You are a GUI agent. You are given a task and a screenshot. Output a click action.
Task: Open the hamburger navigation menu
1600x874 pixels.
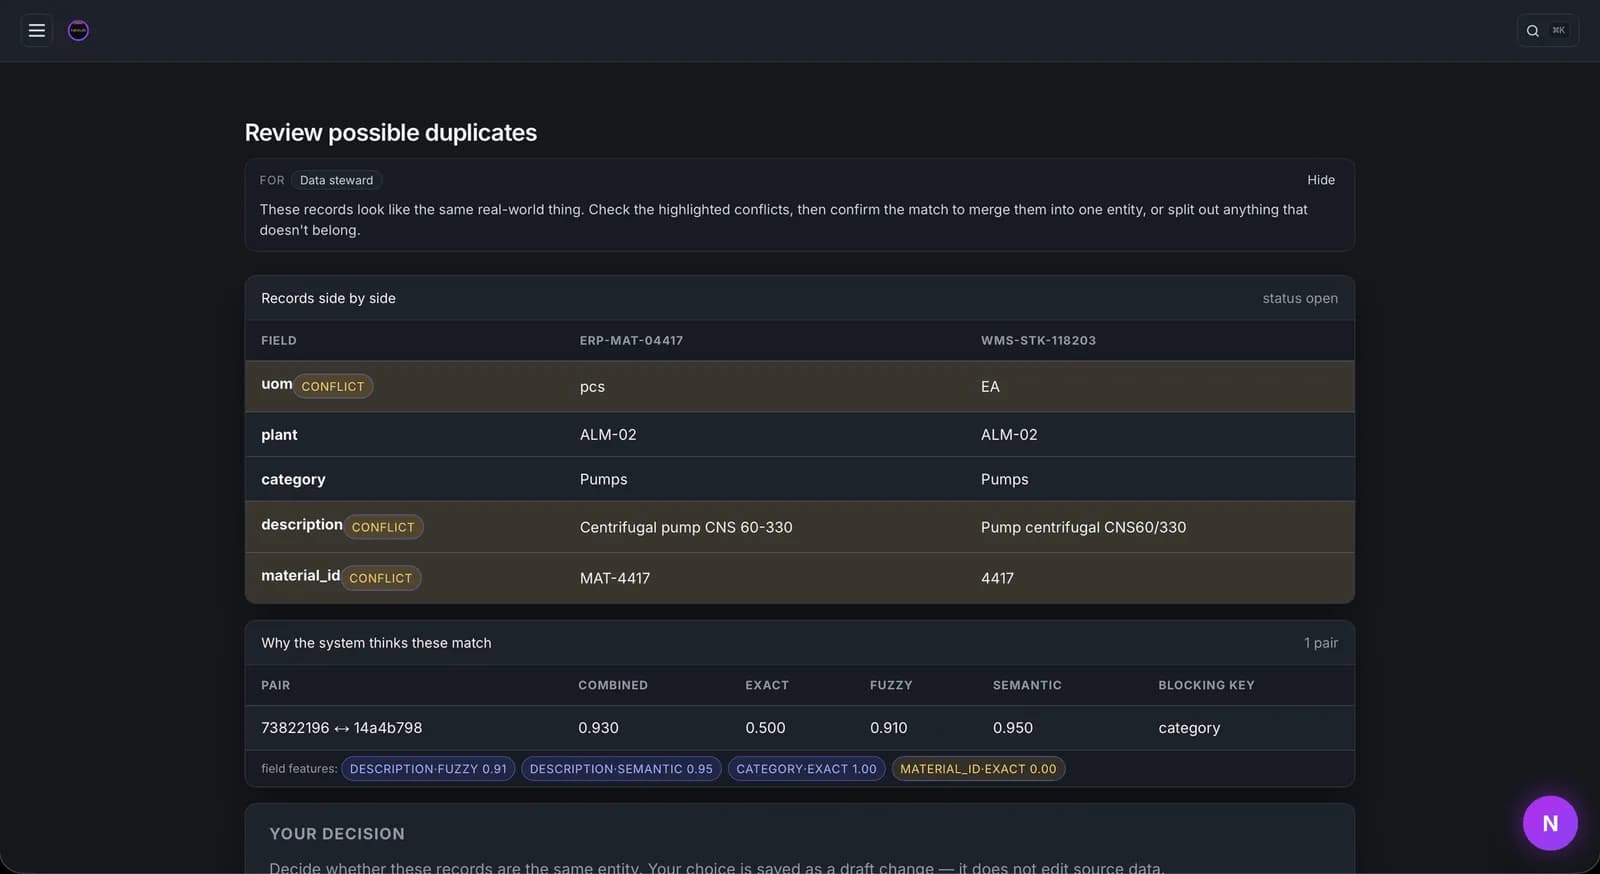point(37,30)
